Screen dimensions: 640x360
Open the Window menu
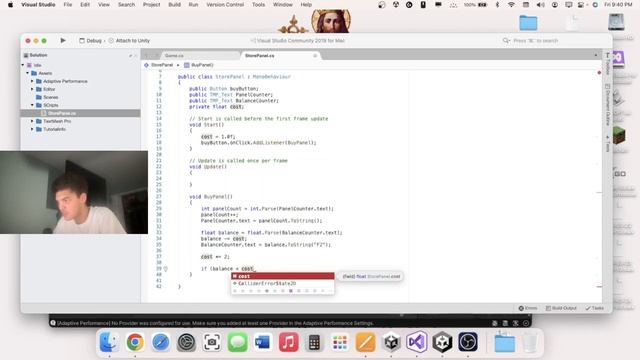click(282, 4)
